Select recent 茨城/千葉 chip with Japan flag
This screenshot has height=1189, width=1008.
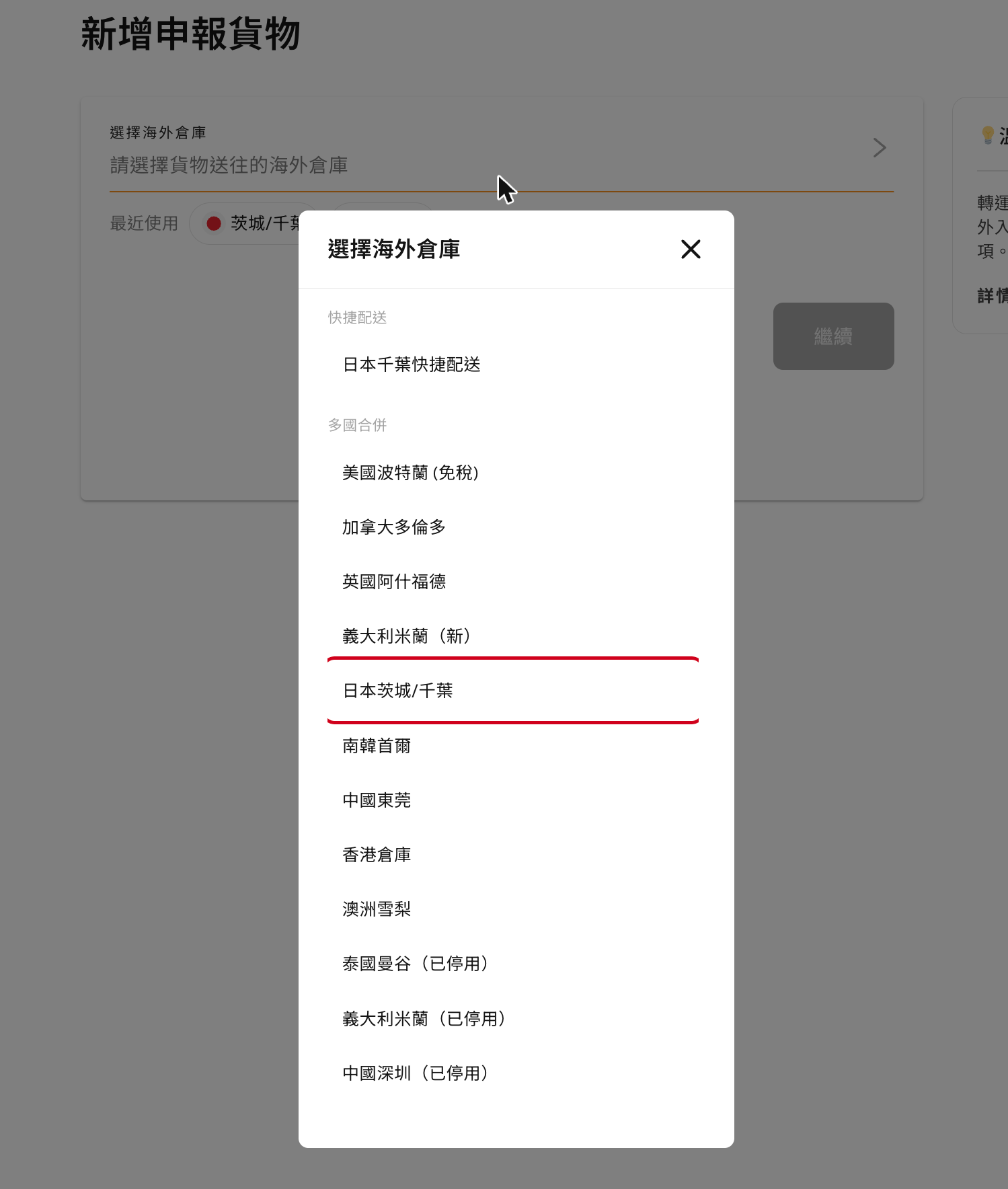coord(245,223)
